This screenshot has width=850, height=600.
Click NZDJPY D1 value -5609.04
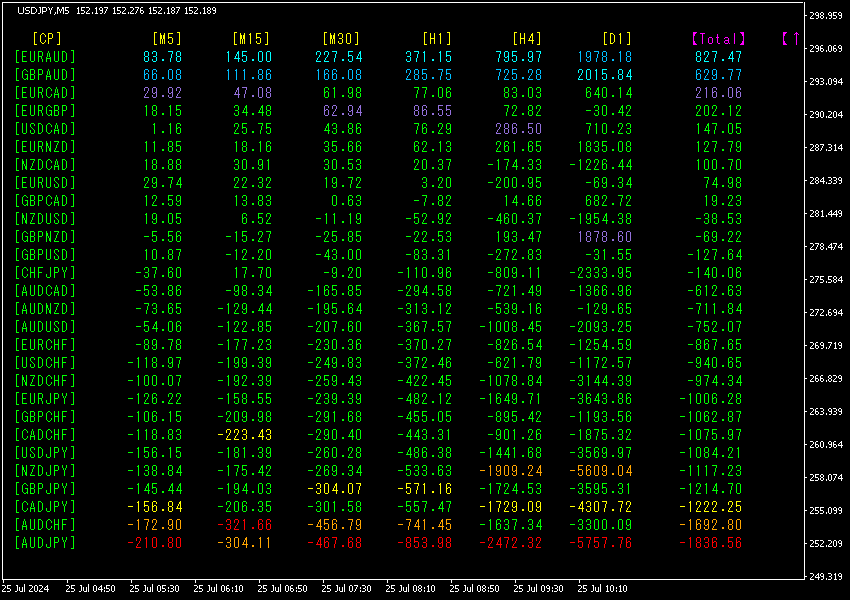[x=601, y=470]
